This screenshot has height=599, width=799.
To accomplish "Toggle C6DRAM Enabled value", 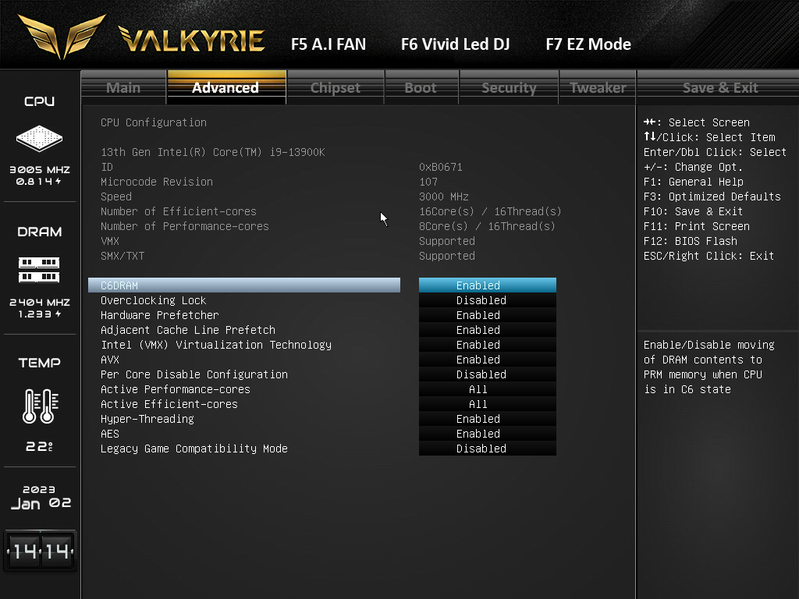I will (x=487, y=285).
